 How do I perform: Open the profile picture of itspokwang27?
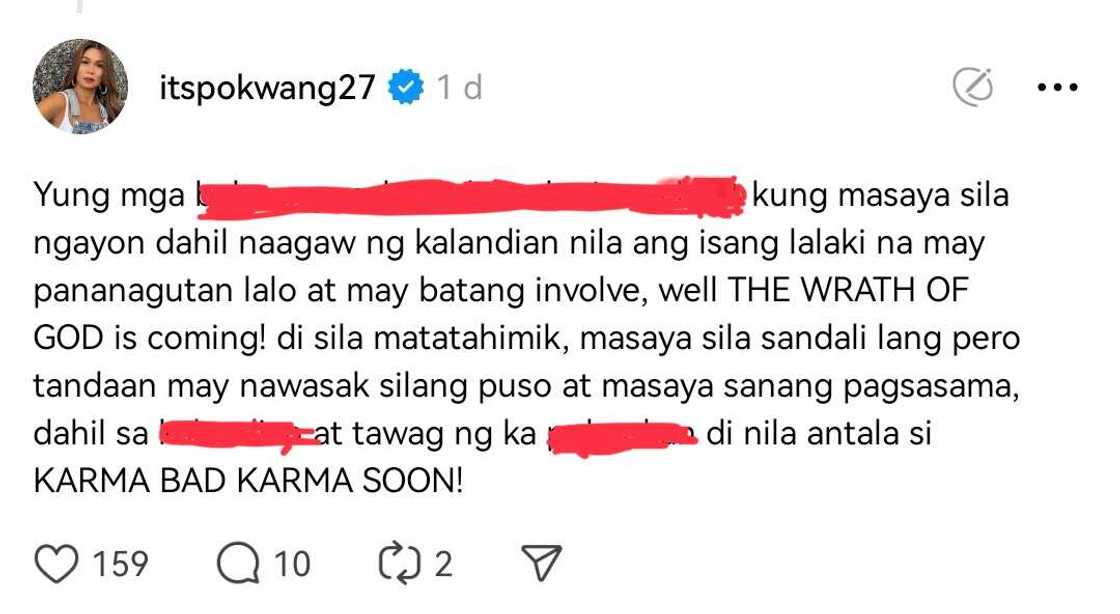(80, 86)
